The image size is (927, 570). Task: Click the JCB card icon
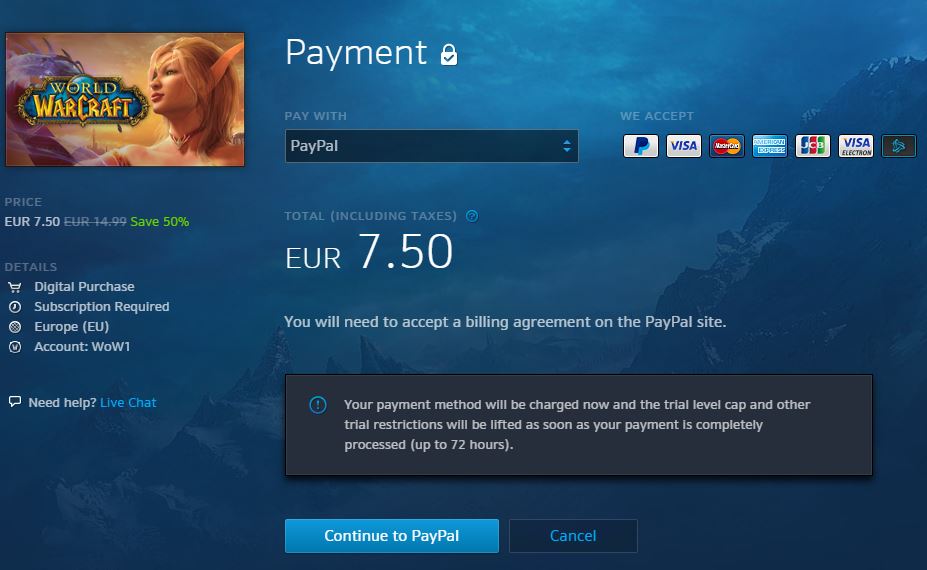pyautogui.click(x=813, y=145)
